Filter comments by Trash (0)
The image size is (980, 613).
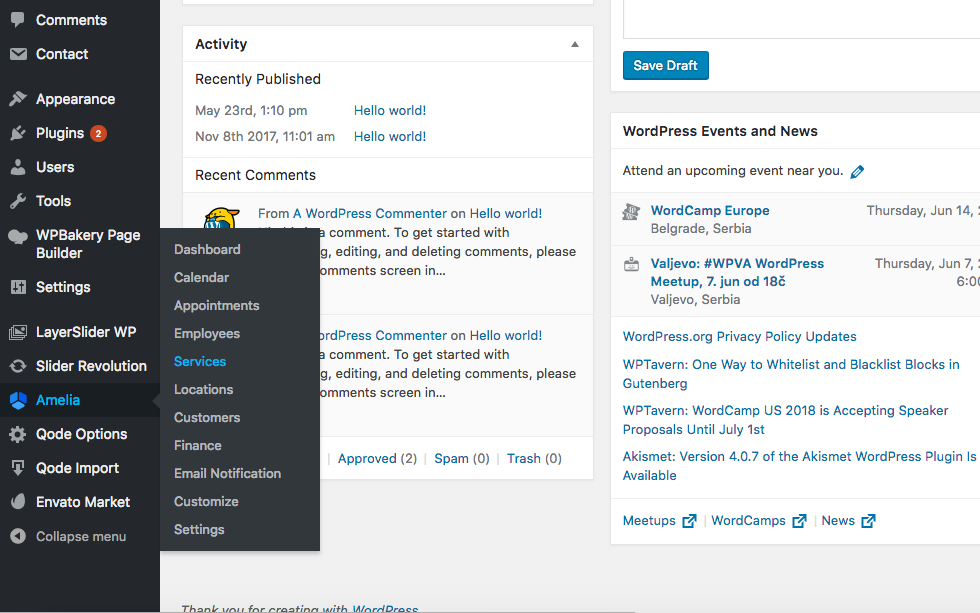(x=534, y=459)
